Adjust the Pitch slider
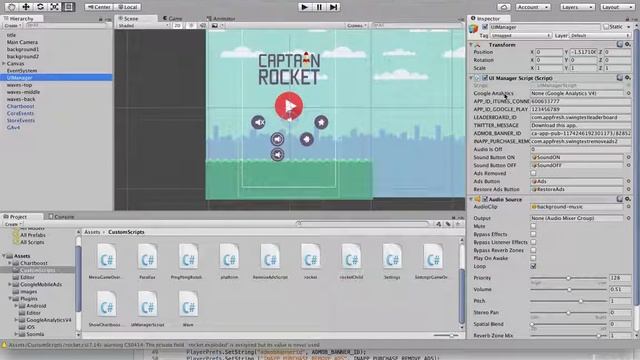Screen dimensions: 640x360 [568, 301]
